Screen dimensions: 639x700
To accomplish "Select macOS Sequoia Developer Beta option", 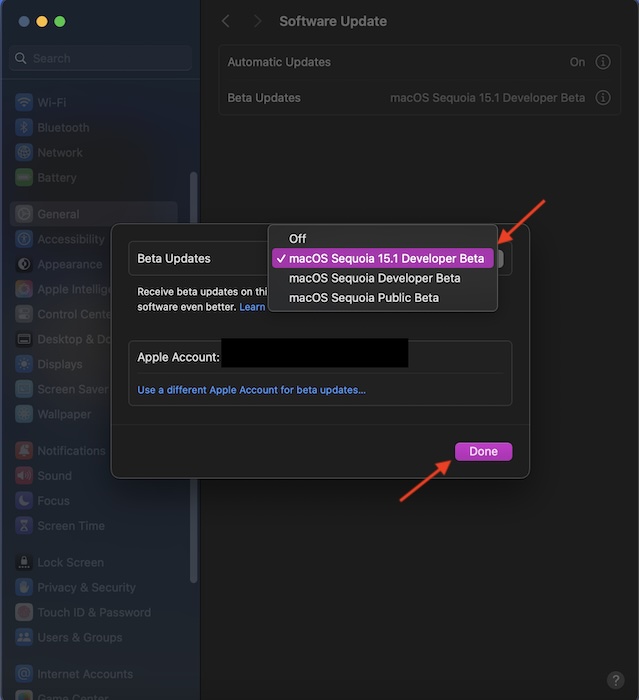I will (x=383, y=278).
